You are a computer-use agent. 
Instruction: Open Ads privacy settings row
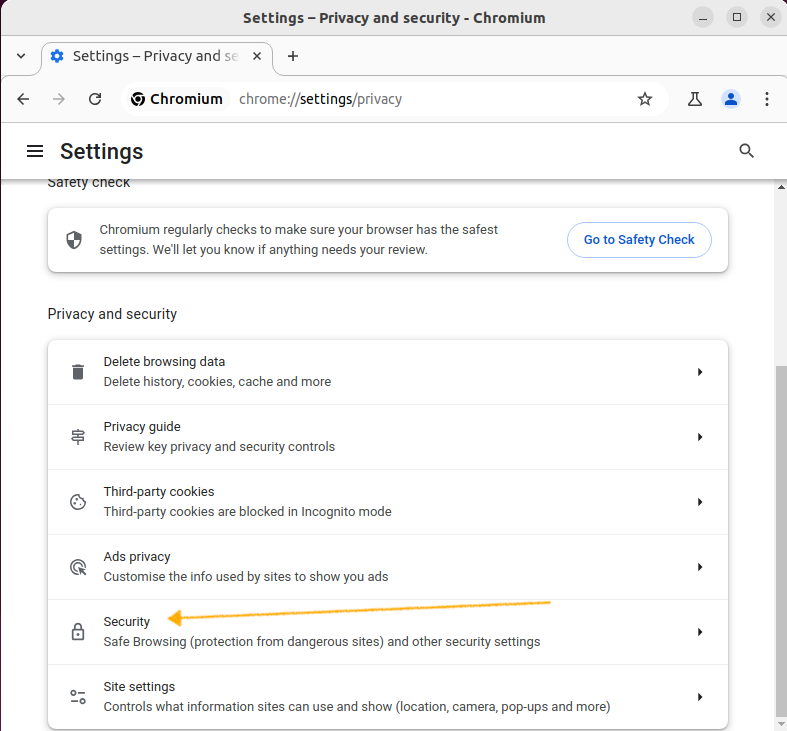click(x=388, y=567)
